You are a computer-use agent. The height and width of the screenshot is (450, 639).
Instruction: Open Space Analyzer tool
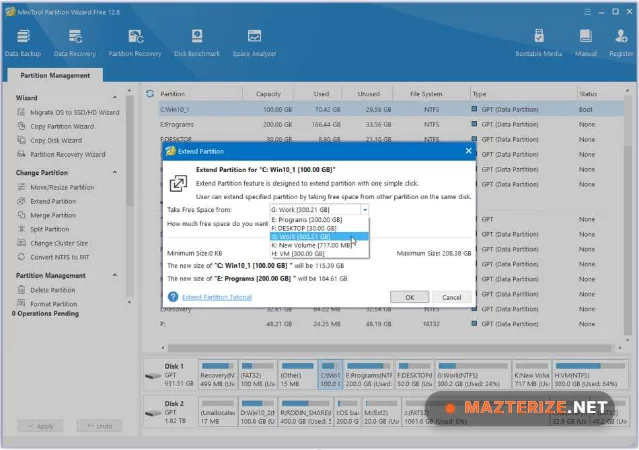pyautogui.click(x=254, y=43)
